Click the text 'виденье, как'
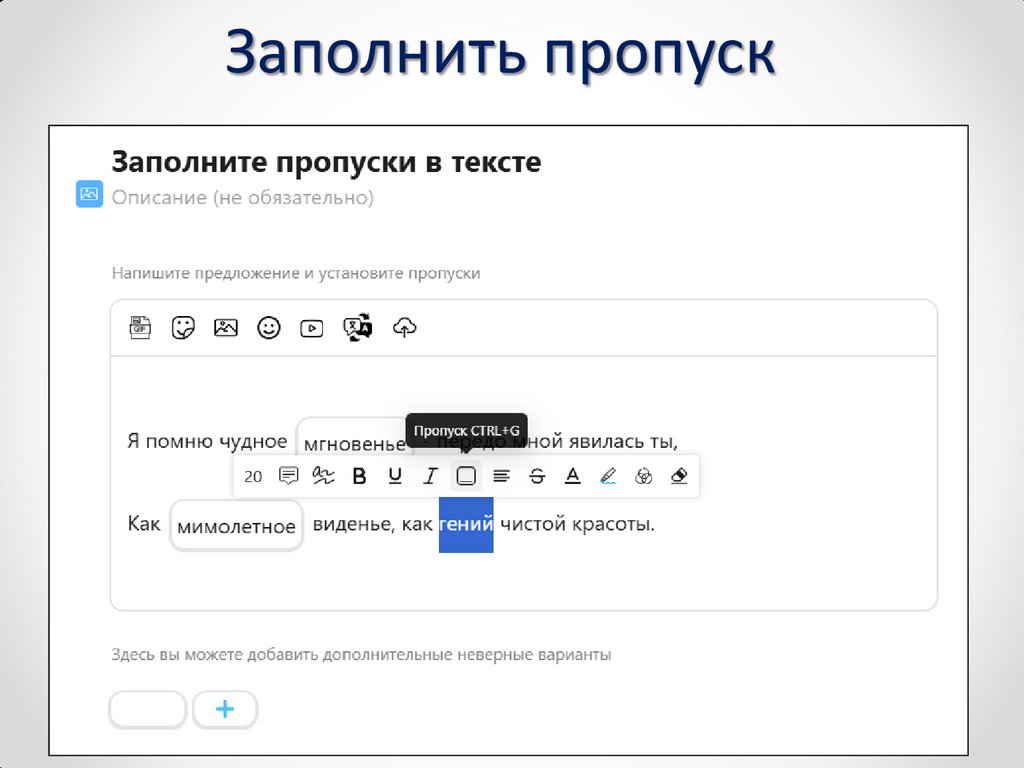1024x768 pixels. click(x=372, y=524)
